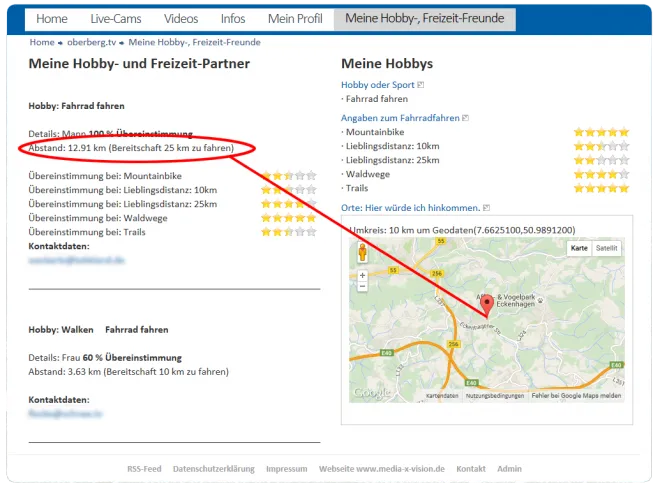Switch map to Satellit view
This screenshot has width=660, height=487.
(x=606, y=248)
